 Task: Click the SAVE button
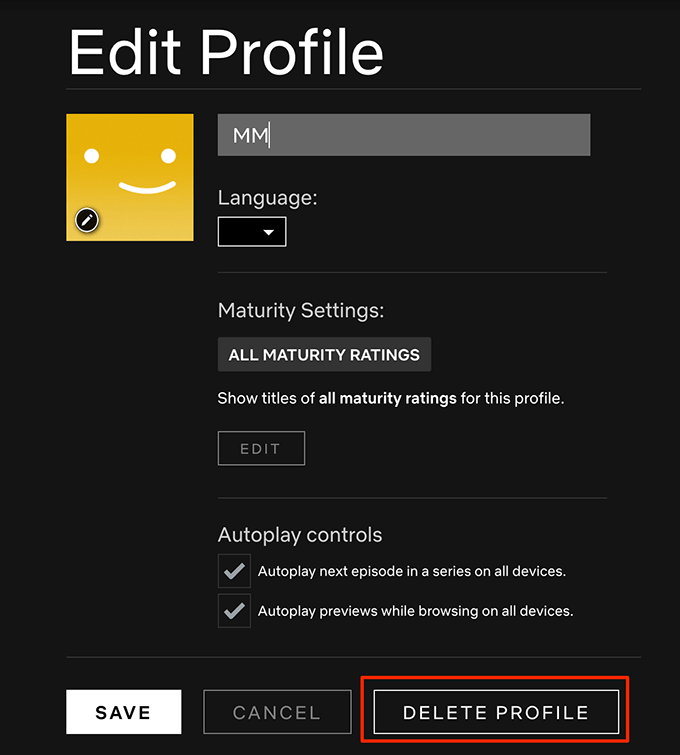tap(124, 712)
